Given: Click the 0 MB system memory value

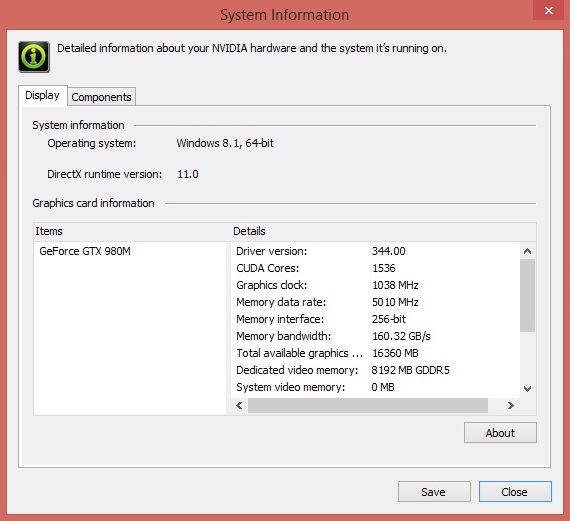Looking at the screenshot, I should click(x=383, y=387).
